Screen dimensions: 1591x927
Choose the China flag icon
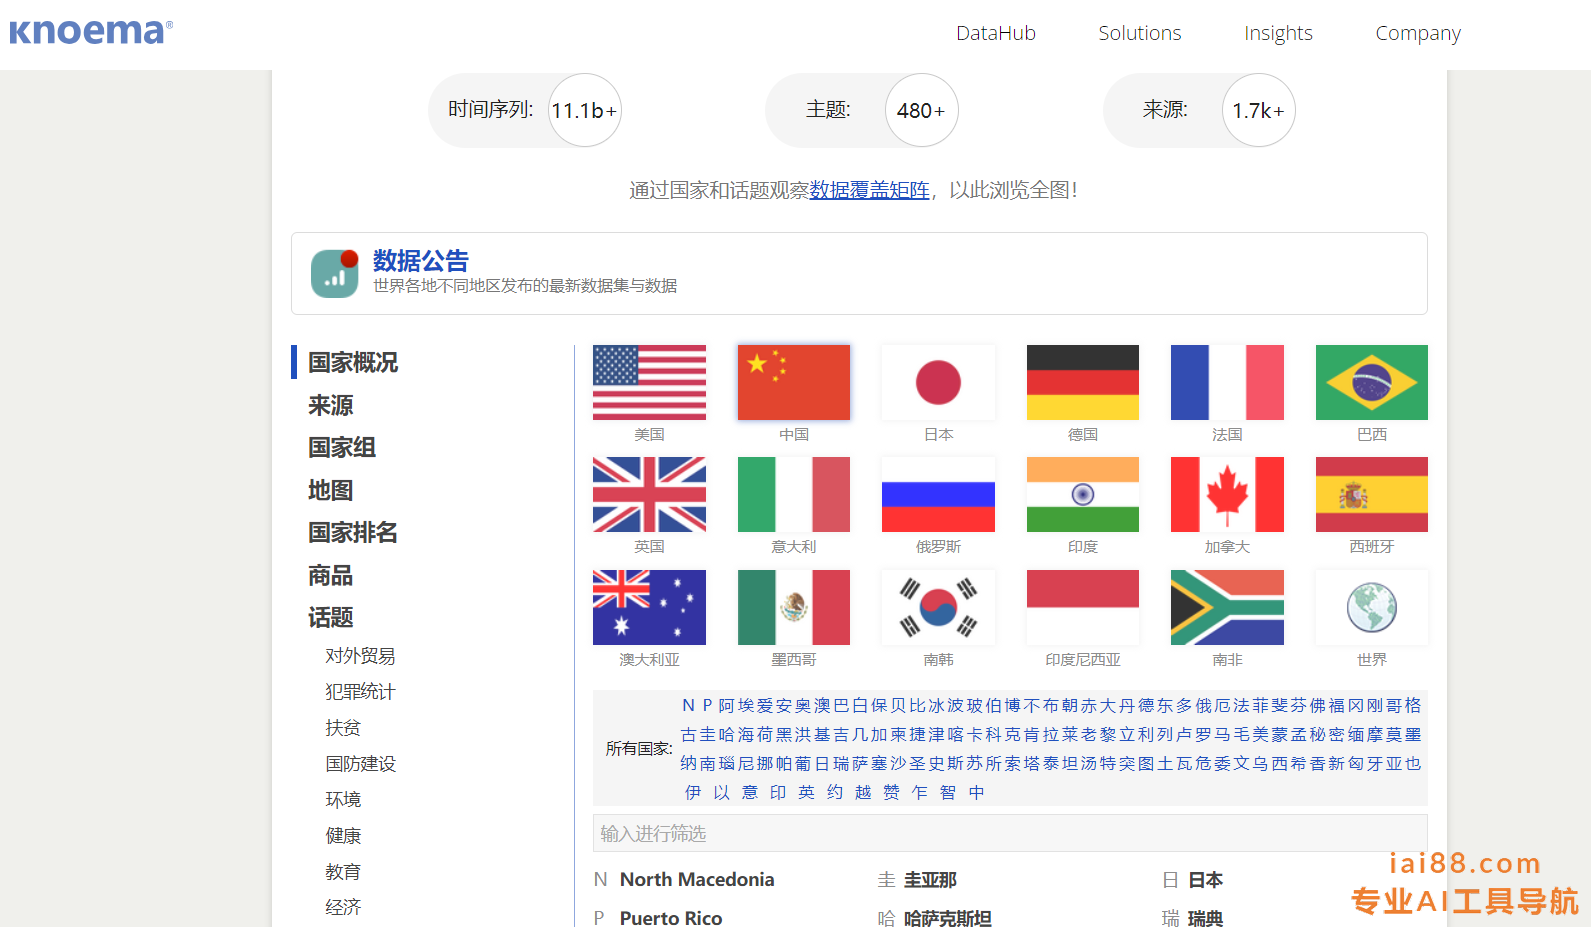click(x=793, y=383)
